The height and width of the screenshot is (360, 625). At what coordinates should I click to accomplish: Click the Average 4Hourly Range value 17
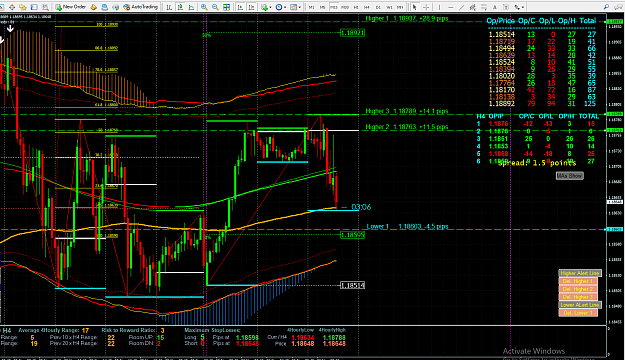coord(85,330)
